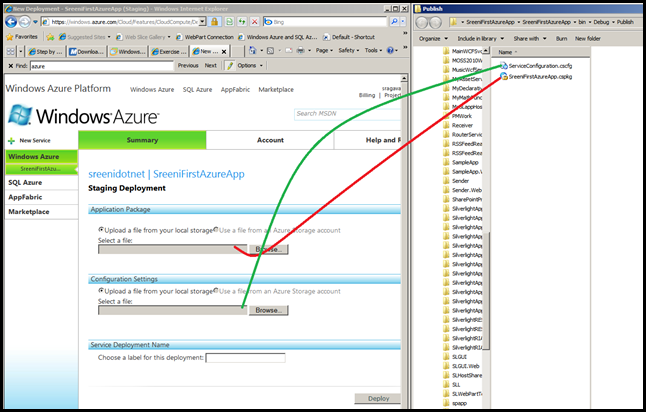Click the Bing search magnifier icon
646x412 pixels.
click(394, 22)
